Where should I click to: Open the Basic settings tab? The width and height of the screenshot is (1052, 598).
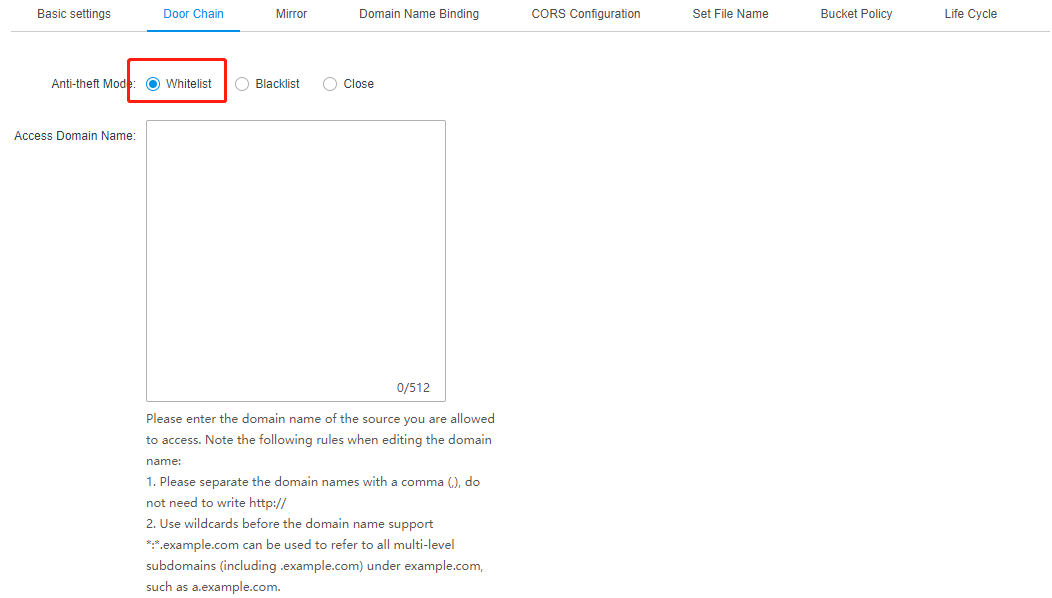(x=74, y=13)
